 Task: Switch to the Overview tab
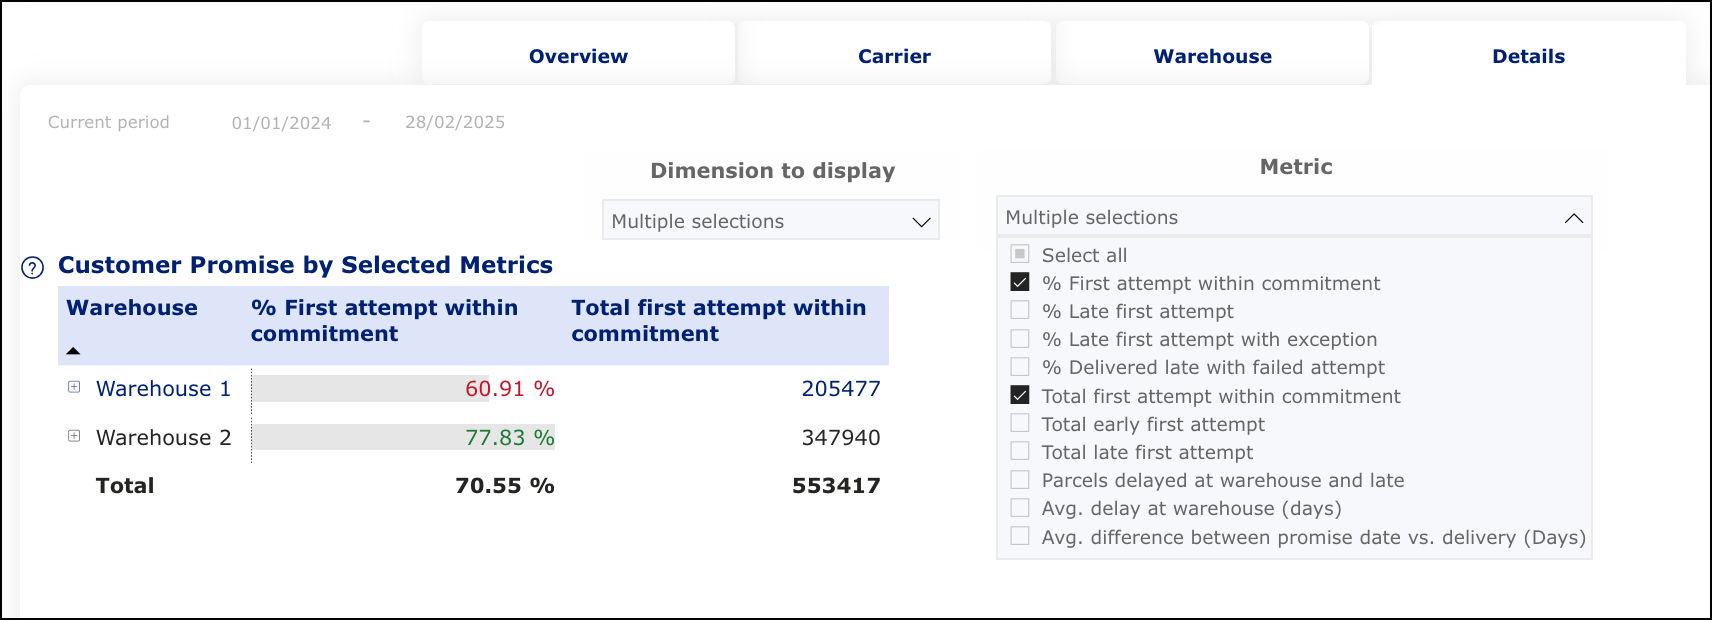(578, 56)
